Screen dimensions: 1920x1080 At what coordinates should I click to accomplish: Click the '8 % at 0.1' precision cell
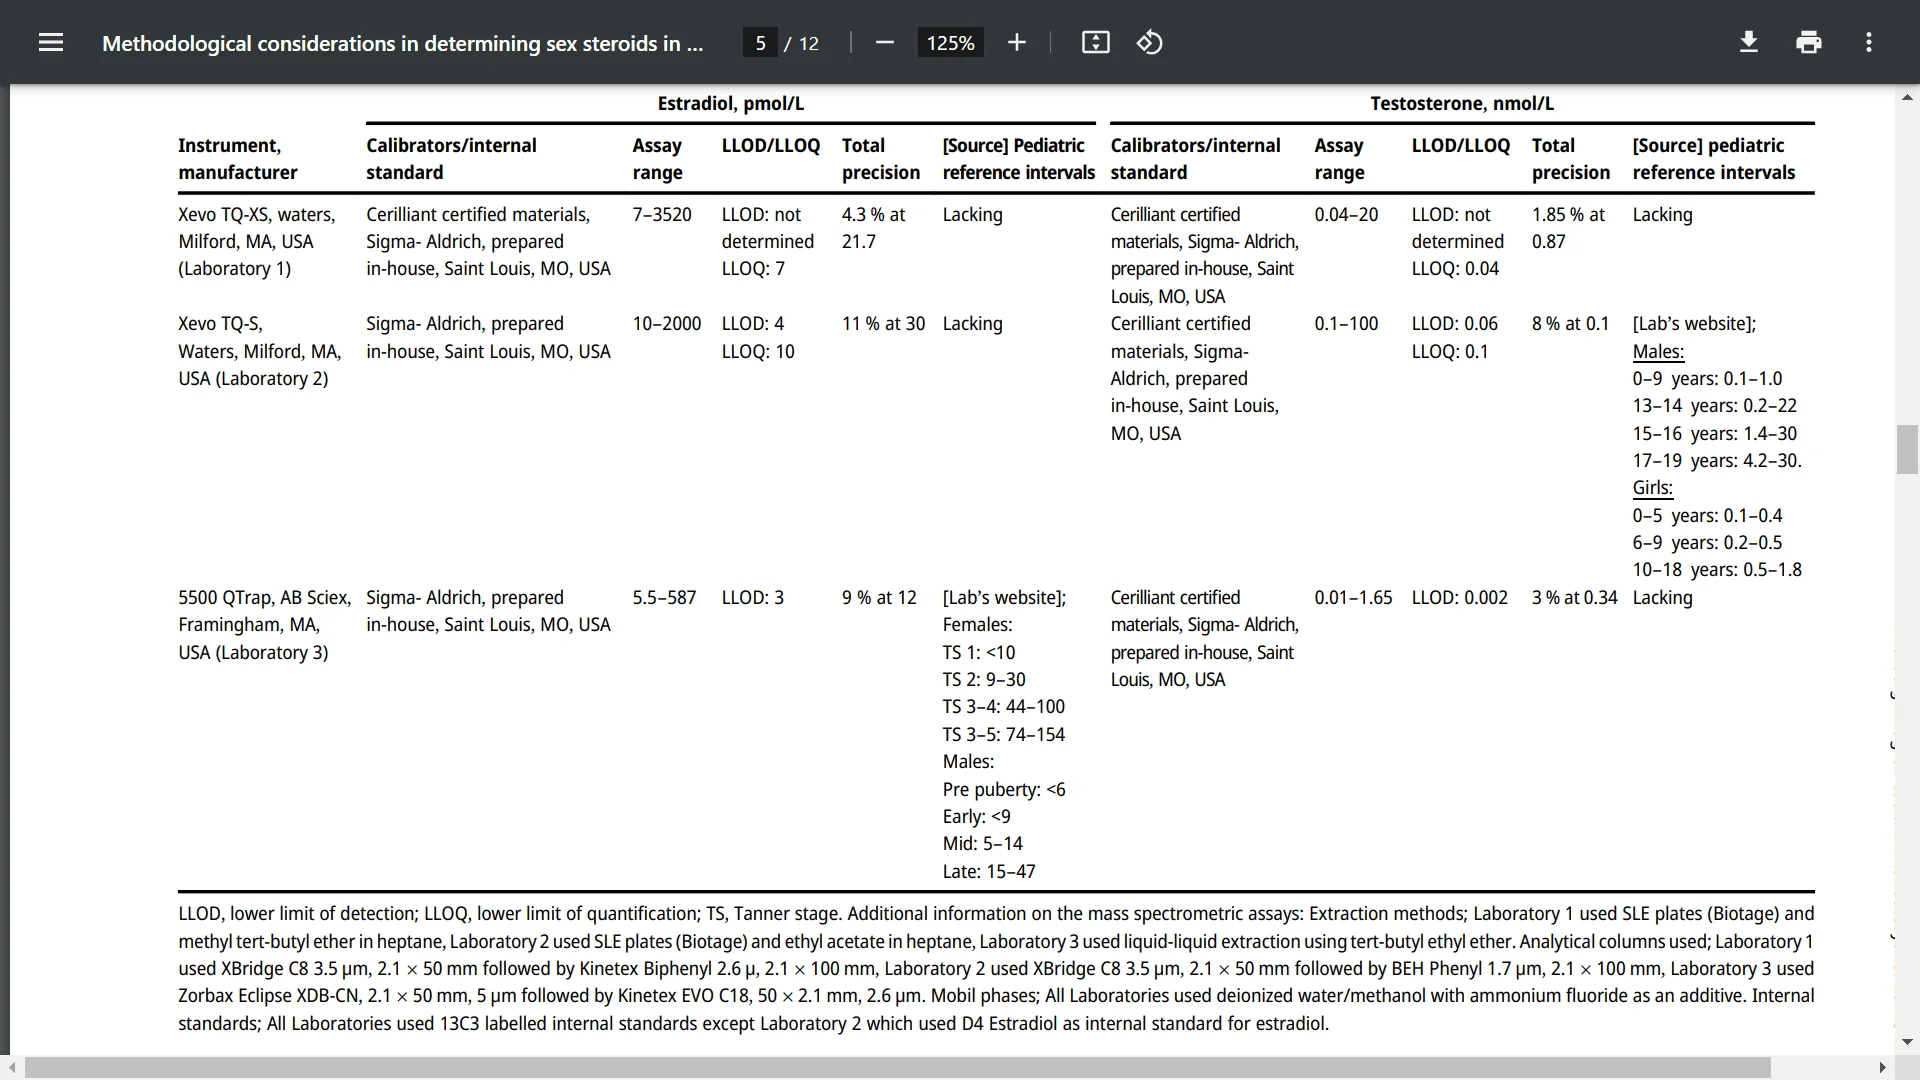tap(1570, 323)
